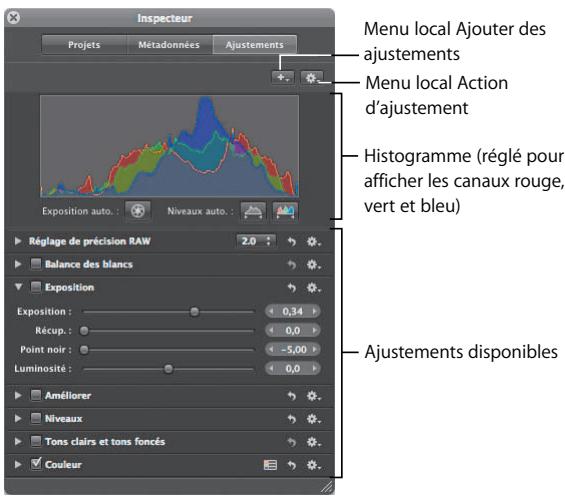Open gear menu for Couleur
The height and width of the screenshot is (498, 565).
(313, 465)
